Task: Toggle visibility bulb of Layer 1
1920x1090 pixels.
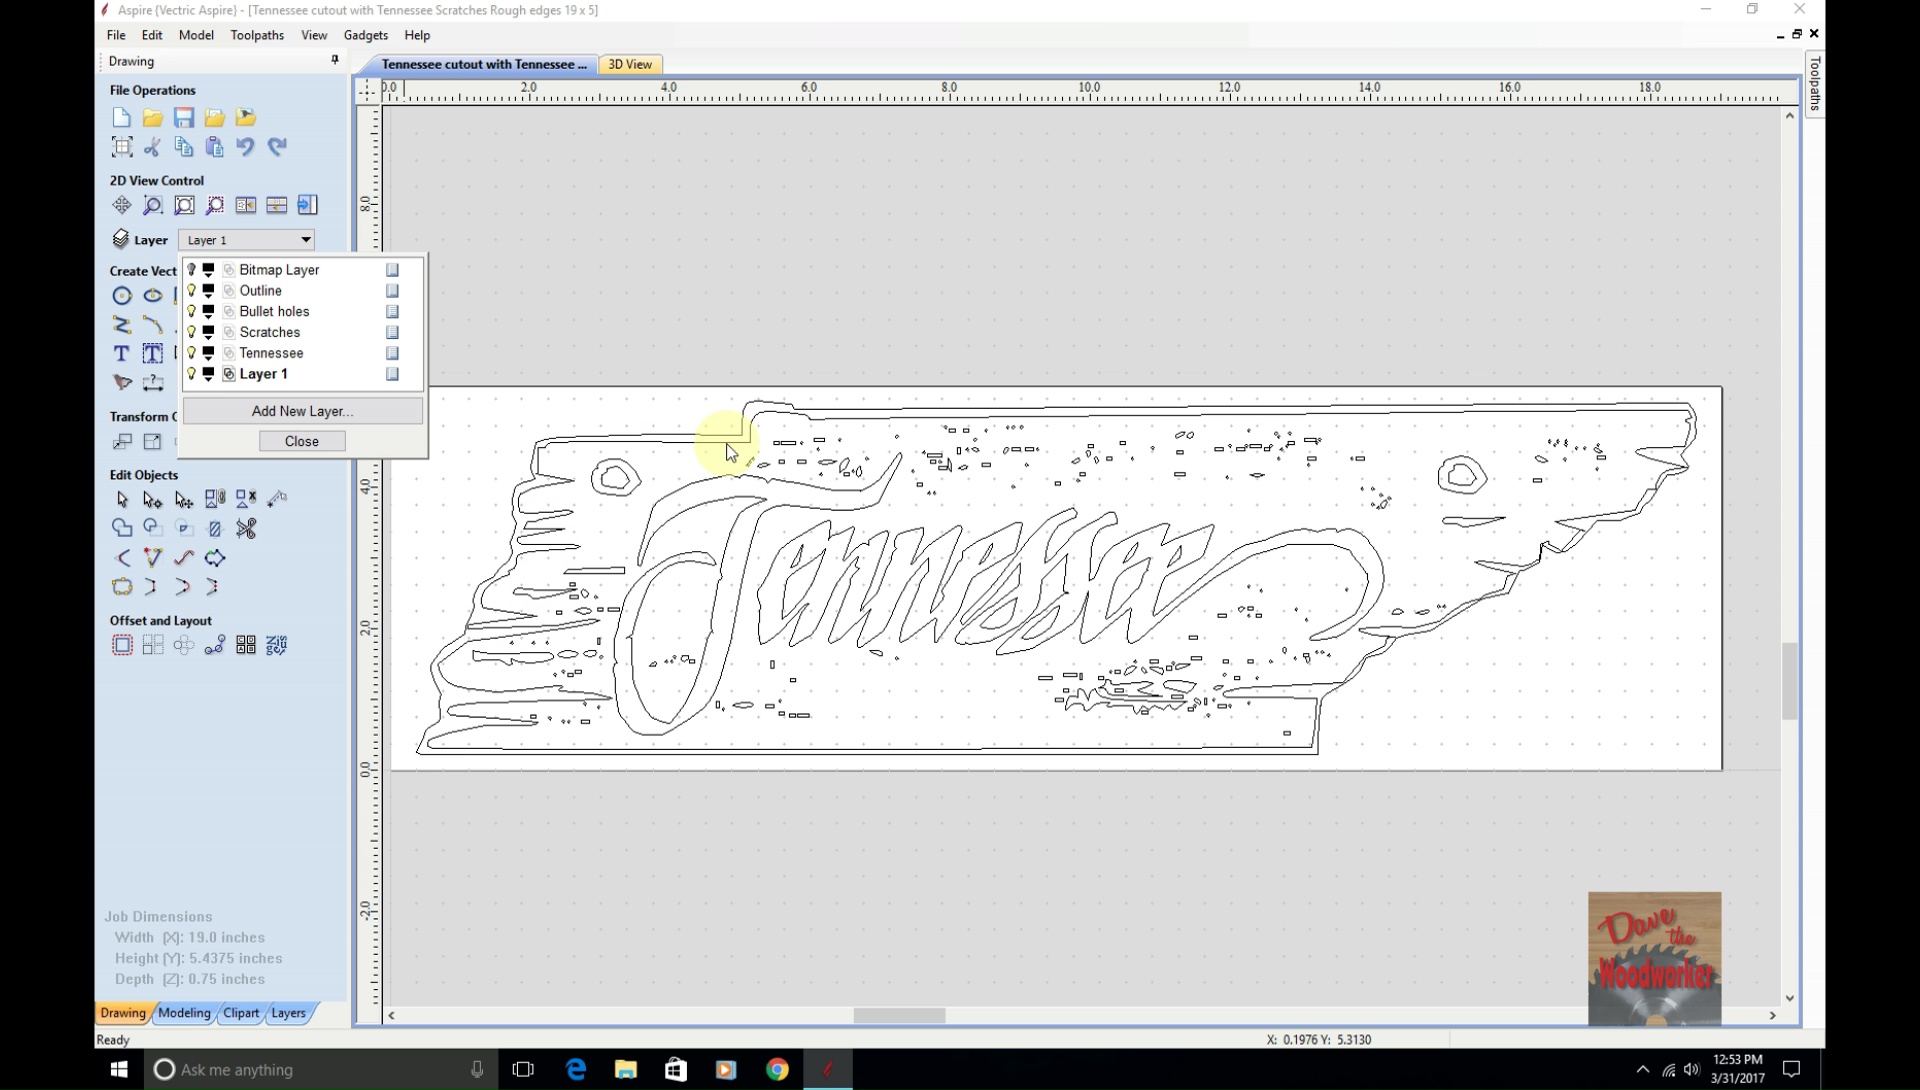Action: [192, 374]
